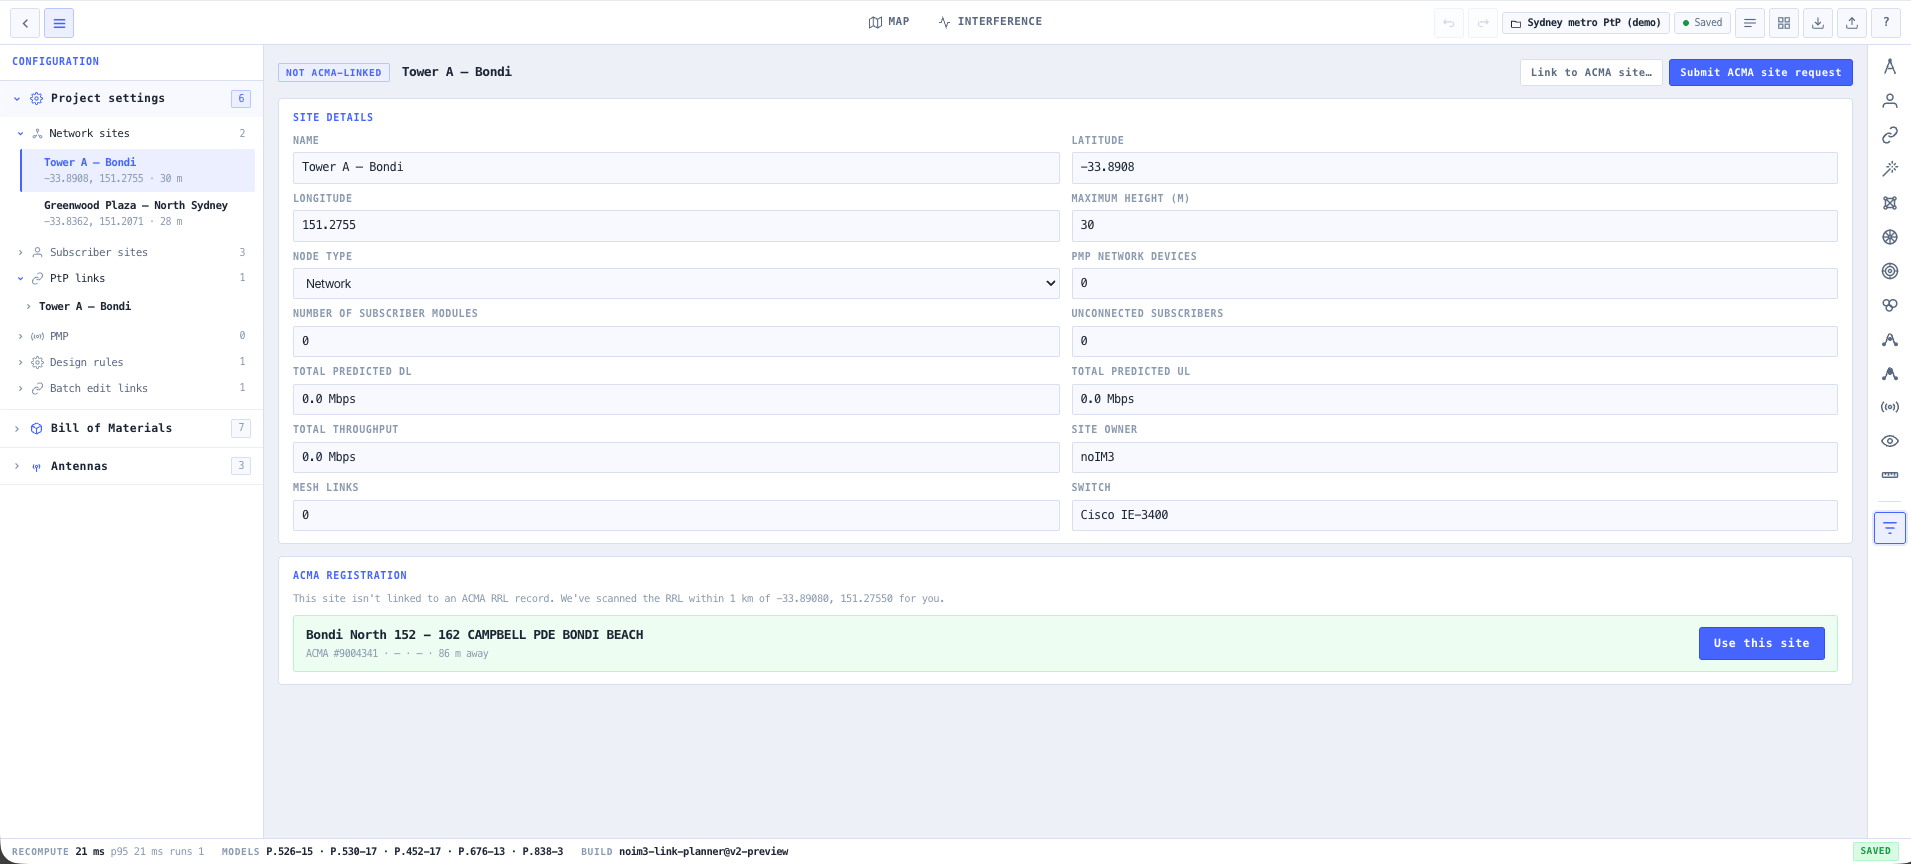This screenshot has width=1911, height=864.
Task: Expand the Design rules tree node
Action: pos(20,362)
